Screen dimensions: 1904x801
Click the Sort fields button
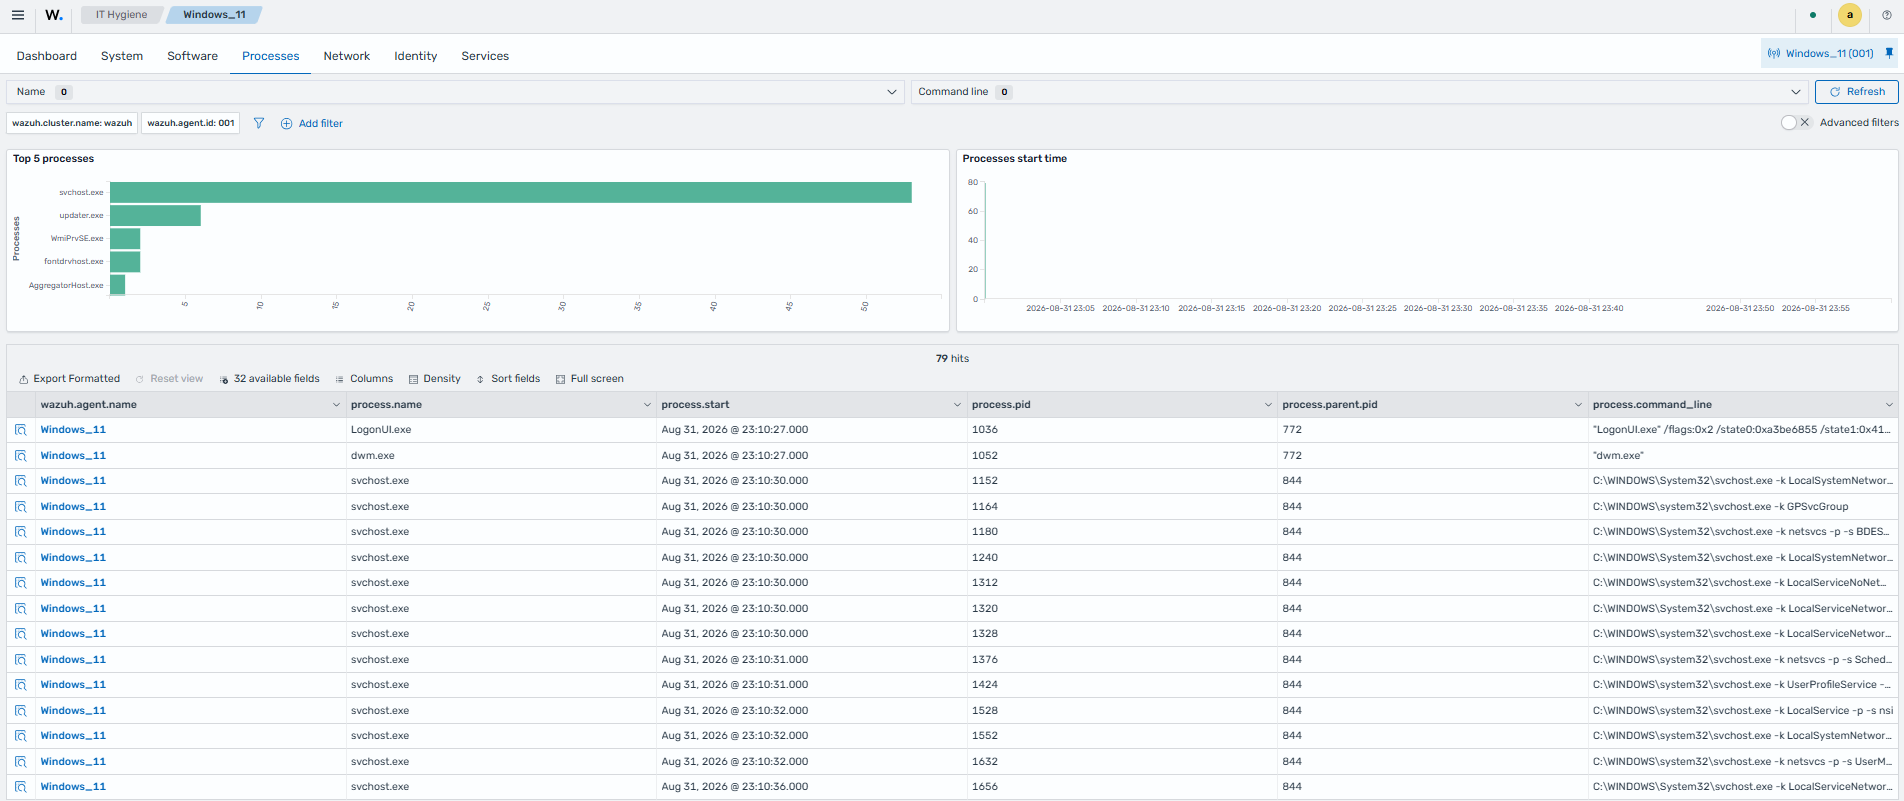[508, 379]
